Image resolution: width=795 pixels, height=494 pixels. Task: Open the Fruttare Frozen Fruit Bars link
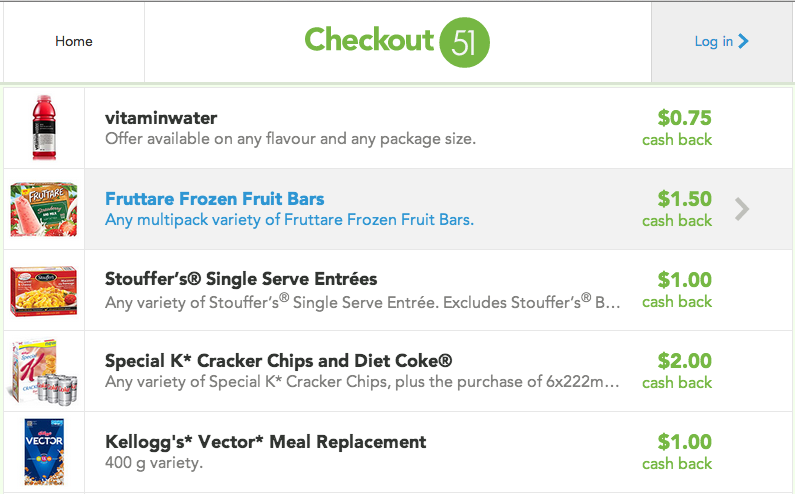point(215,198)
